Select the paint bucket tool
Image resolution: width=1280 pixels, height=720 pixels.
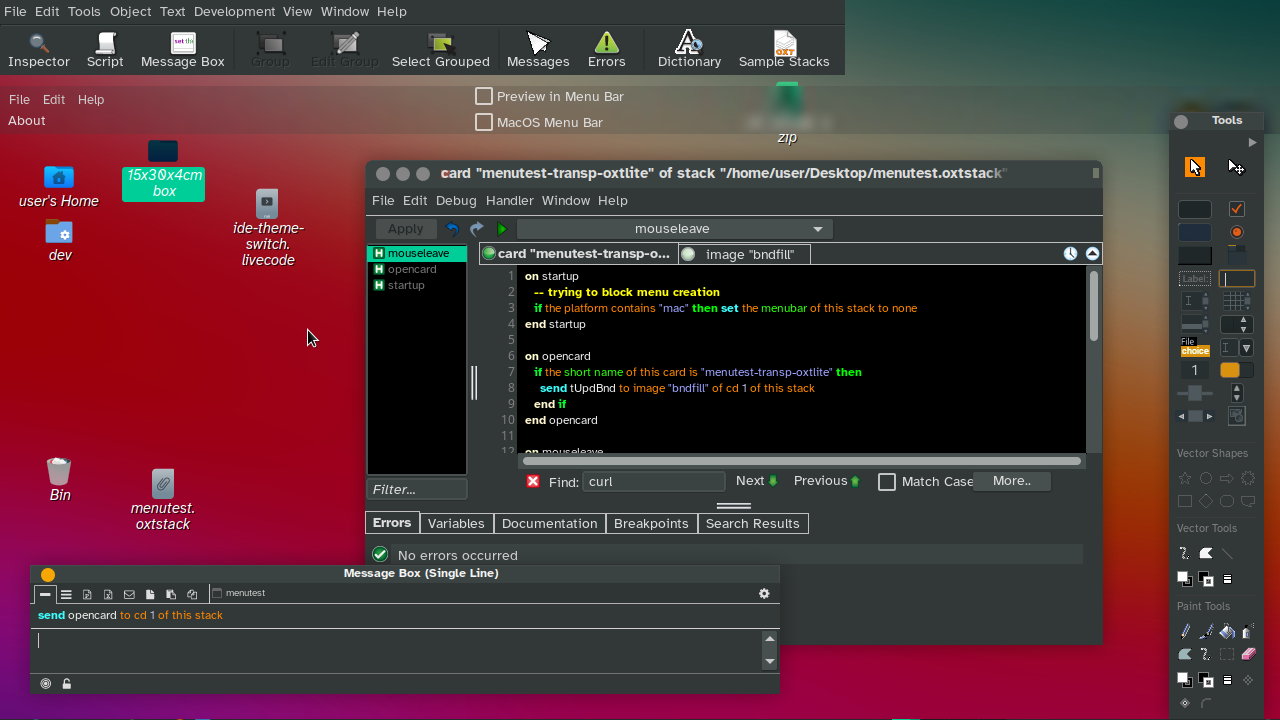point(1227,632)
